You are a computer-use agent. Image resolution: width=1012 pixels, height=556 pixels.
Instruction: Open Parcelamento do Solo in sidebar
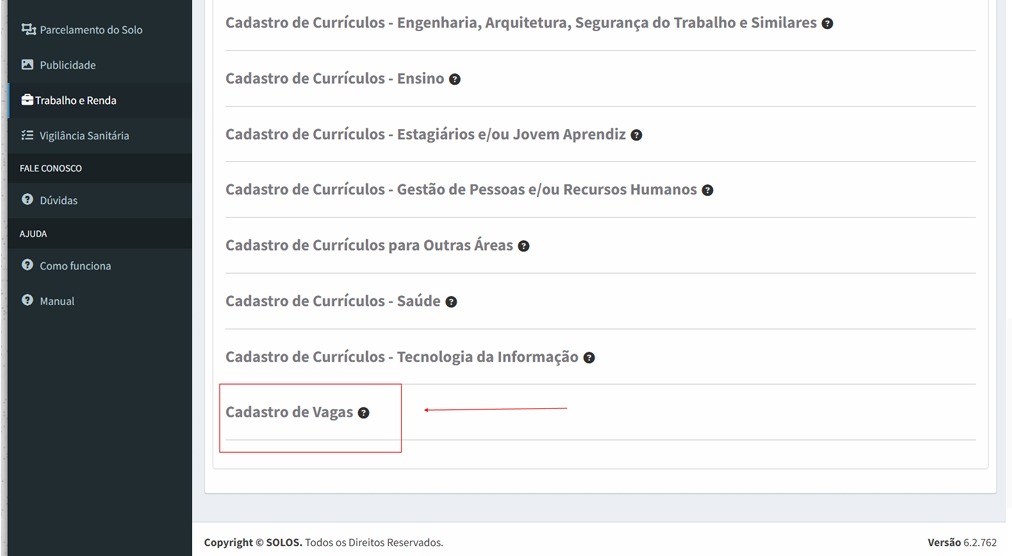(90, 30)
